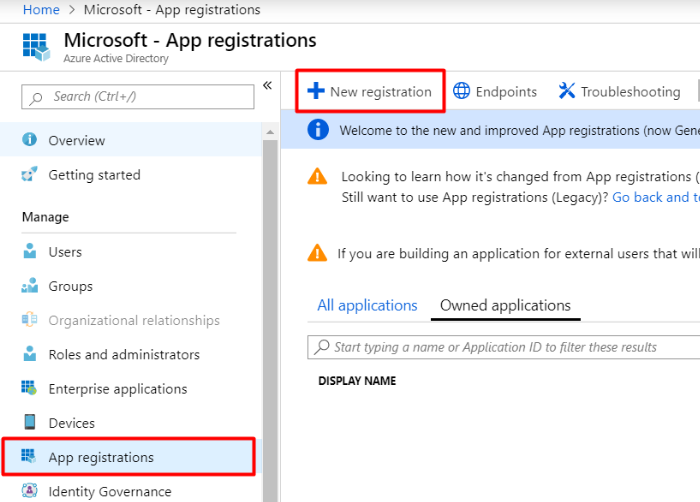Click the App registrations tile icon in header
Image resolution: width=700 pixels, height=502 pixels.
point(36,47)
